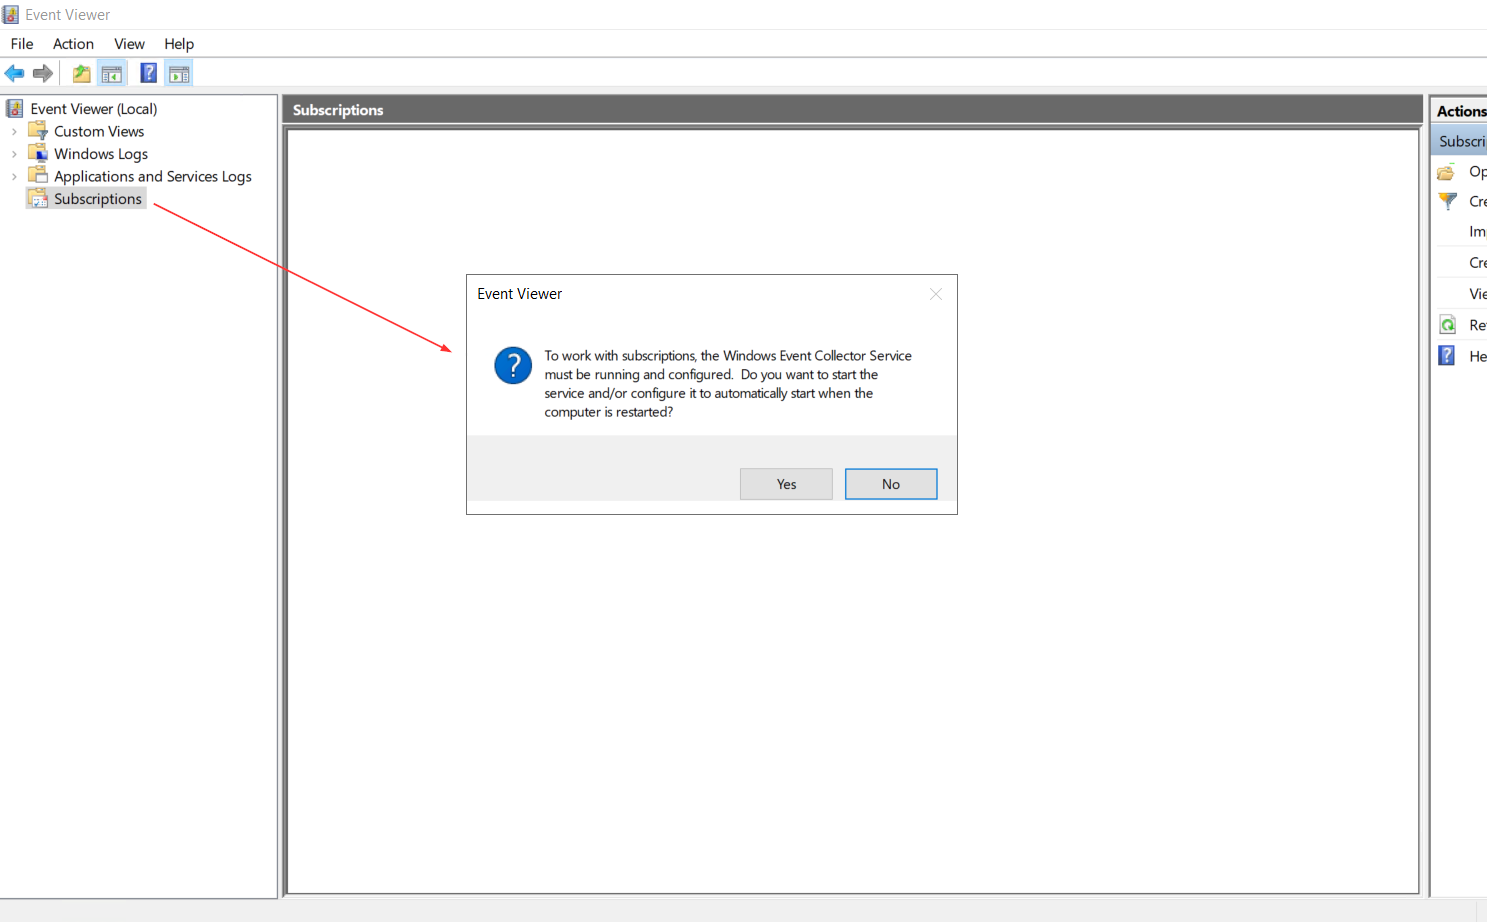The image size is (1487, 922).
Task: Click the Custom Views folder-with-filter icon
Action: [38, 130]
